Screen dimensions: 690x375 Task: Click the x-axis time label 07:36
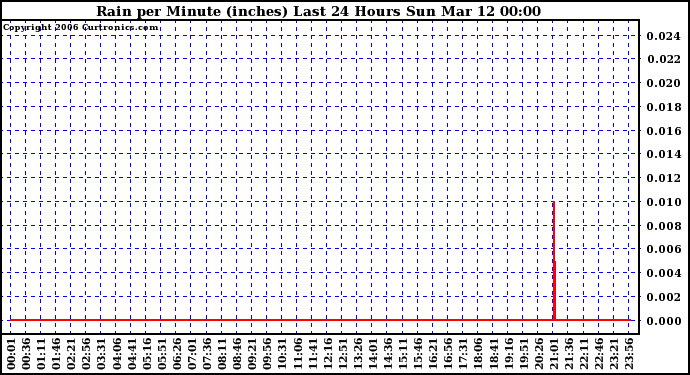207,354
